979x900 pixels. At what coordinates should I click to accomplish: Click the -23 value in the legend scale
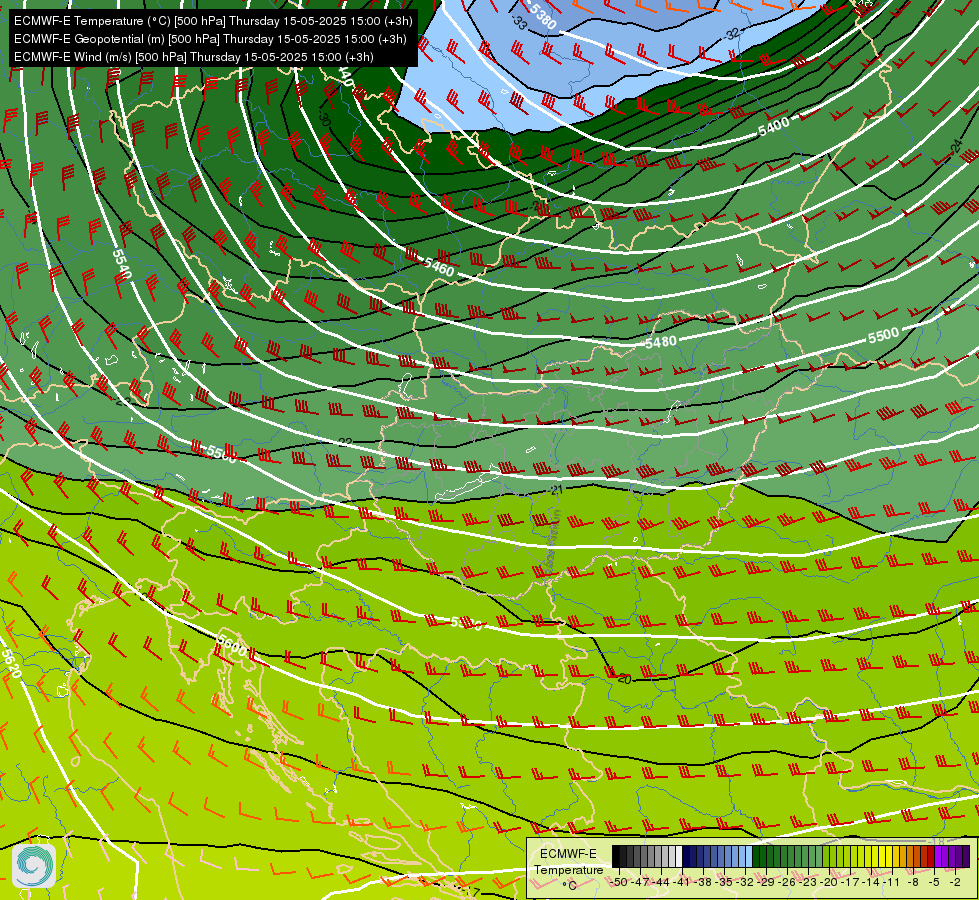pos(809,882)
